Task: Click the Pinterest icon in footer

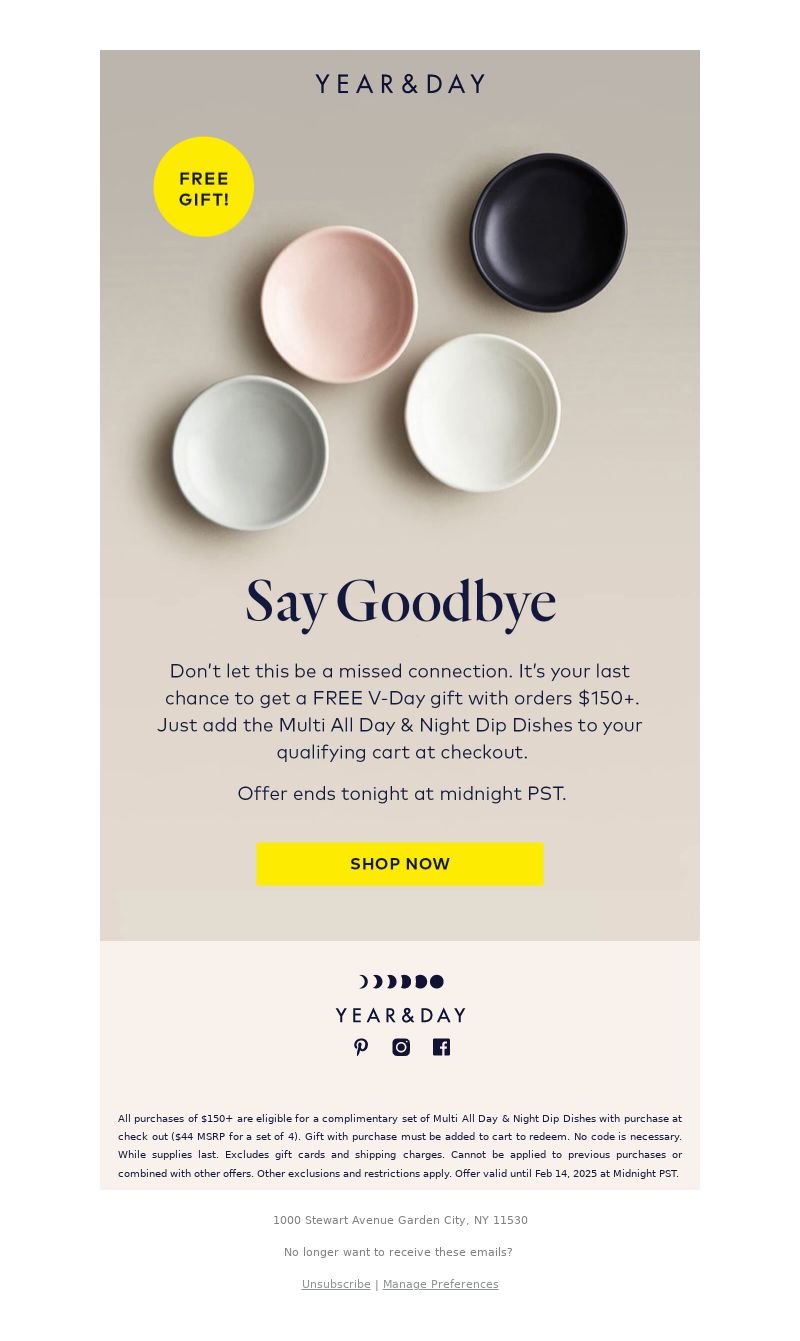Action: tap(361, 1047)
